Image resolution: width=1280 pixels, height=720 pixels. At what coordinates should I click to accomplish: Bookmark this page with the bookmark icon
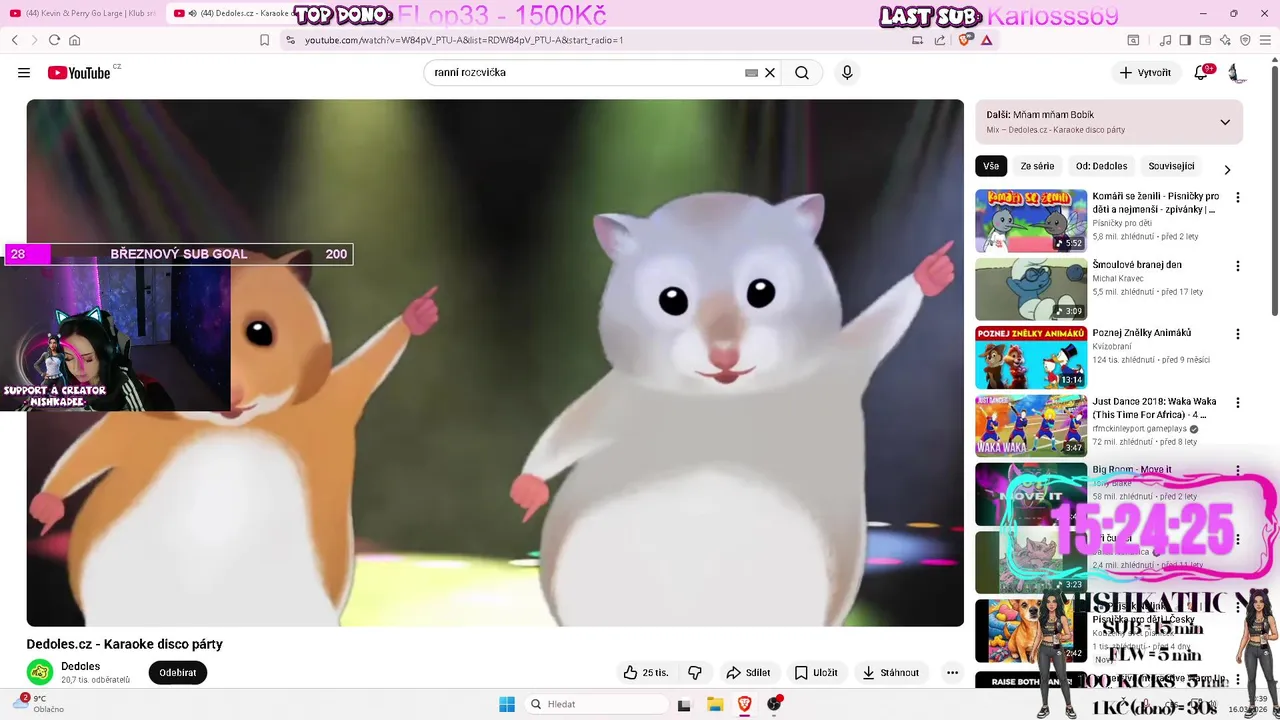pos(264,40)
